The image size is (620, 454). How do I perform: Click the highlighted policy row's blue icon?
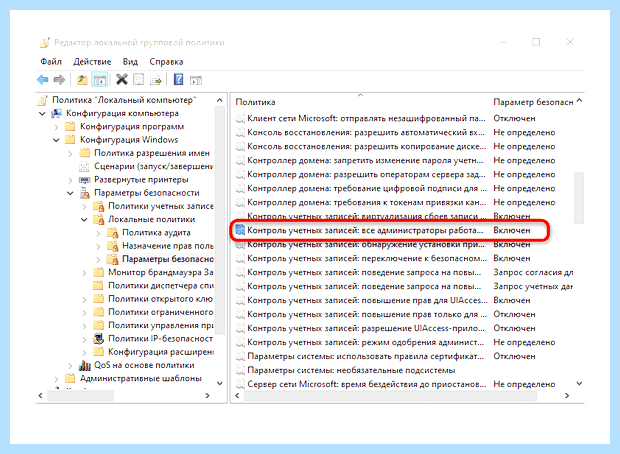[x=240, y=230]
